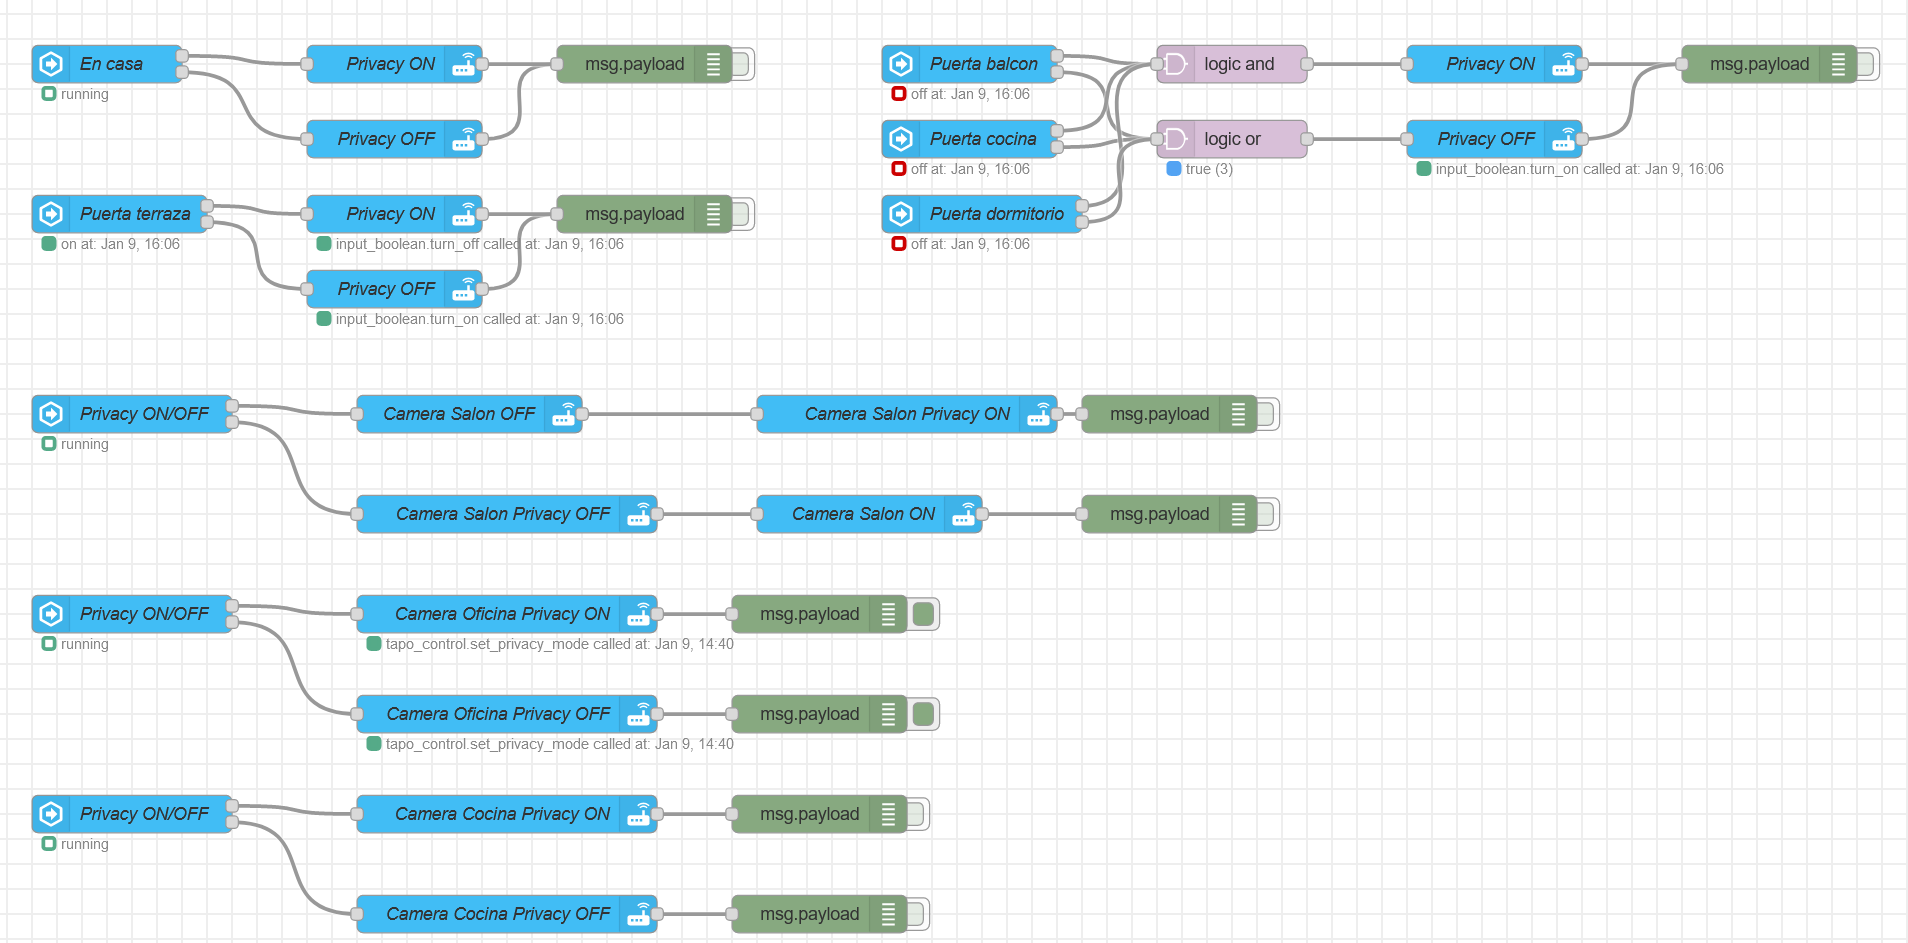Select the Camera Oficina Privacy OFF node label
Image resolution: width=1908 pixels, height=943 pixels.
[498, 714]
